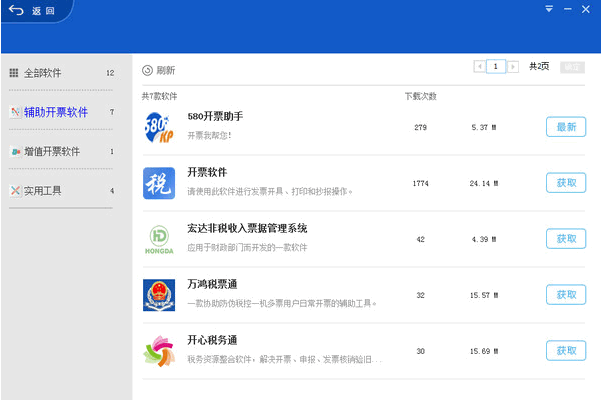Click count 4 beside 实用工具
Image resolution: width=602 pixels, height=401 pixels.
tap(112, 191)
